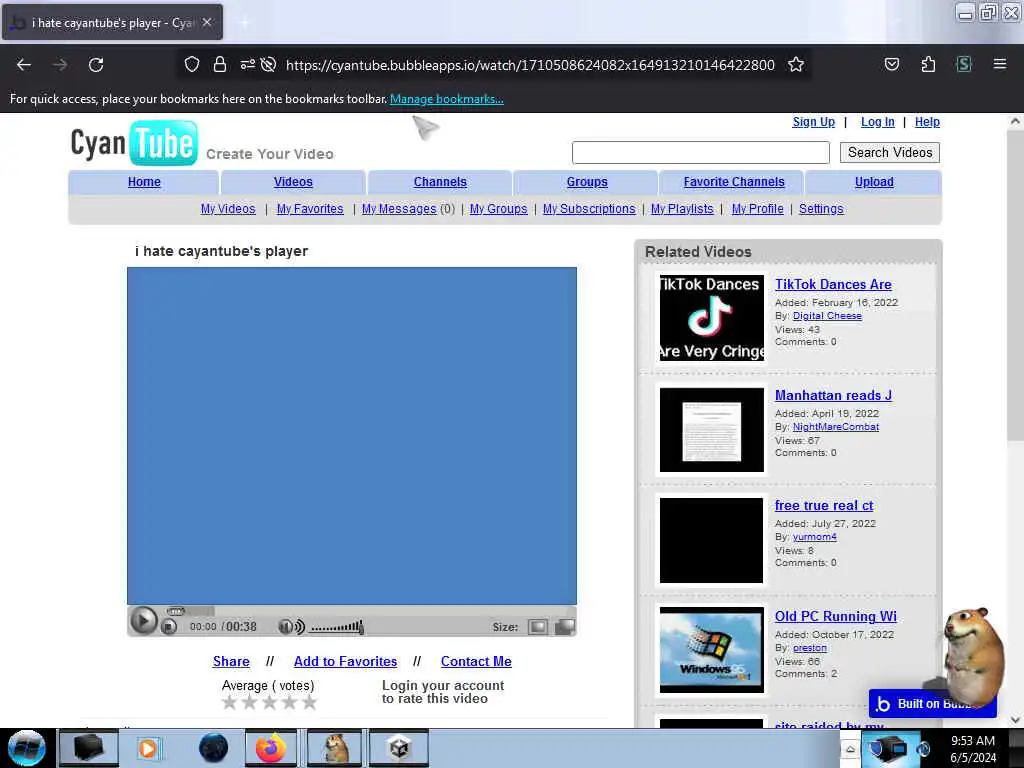
Task: Click the TikTok Dances video thumbnail
Action: coord(711,318)
